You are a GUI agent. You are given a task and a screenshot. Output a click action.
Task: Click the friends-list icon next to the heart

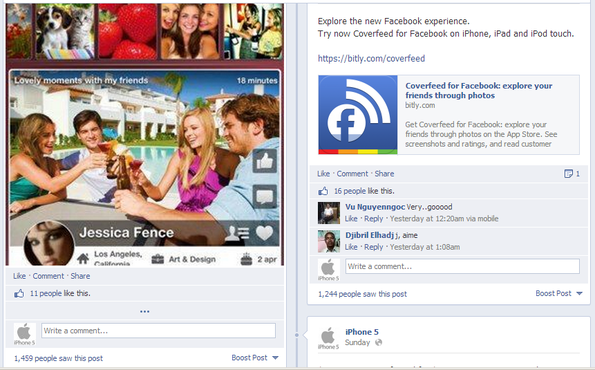[237, 233]
